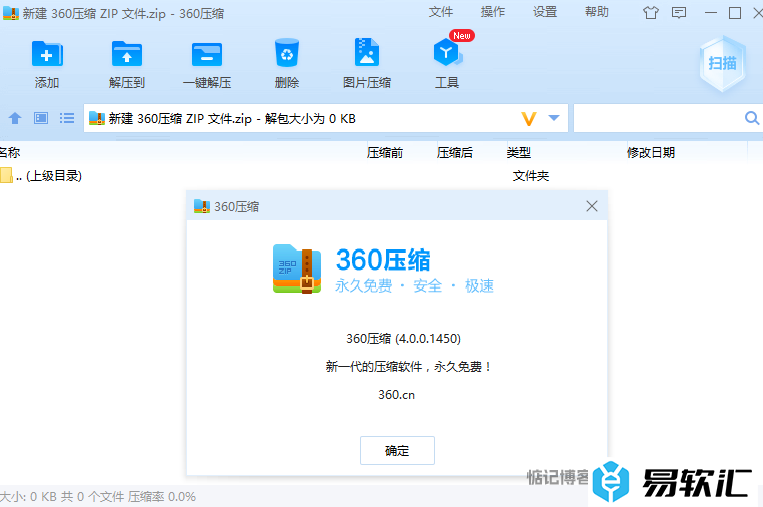Viewport: 763px width, 507px height.
Task: Open the 图片压缩 image compression tool
Action: [x=367, y=53]
